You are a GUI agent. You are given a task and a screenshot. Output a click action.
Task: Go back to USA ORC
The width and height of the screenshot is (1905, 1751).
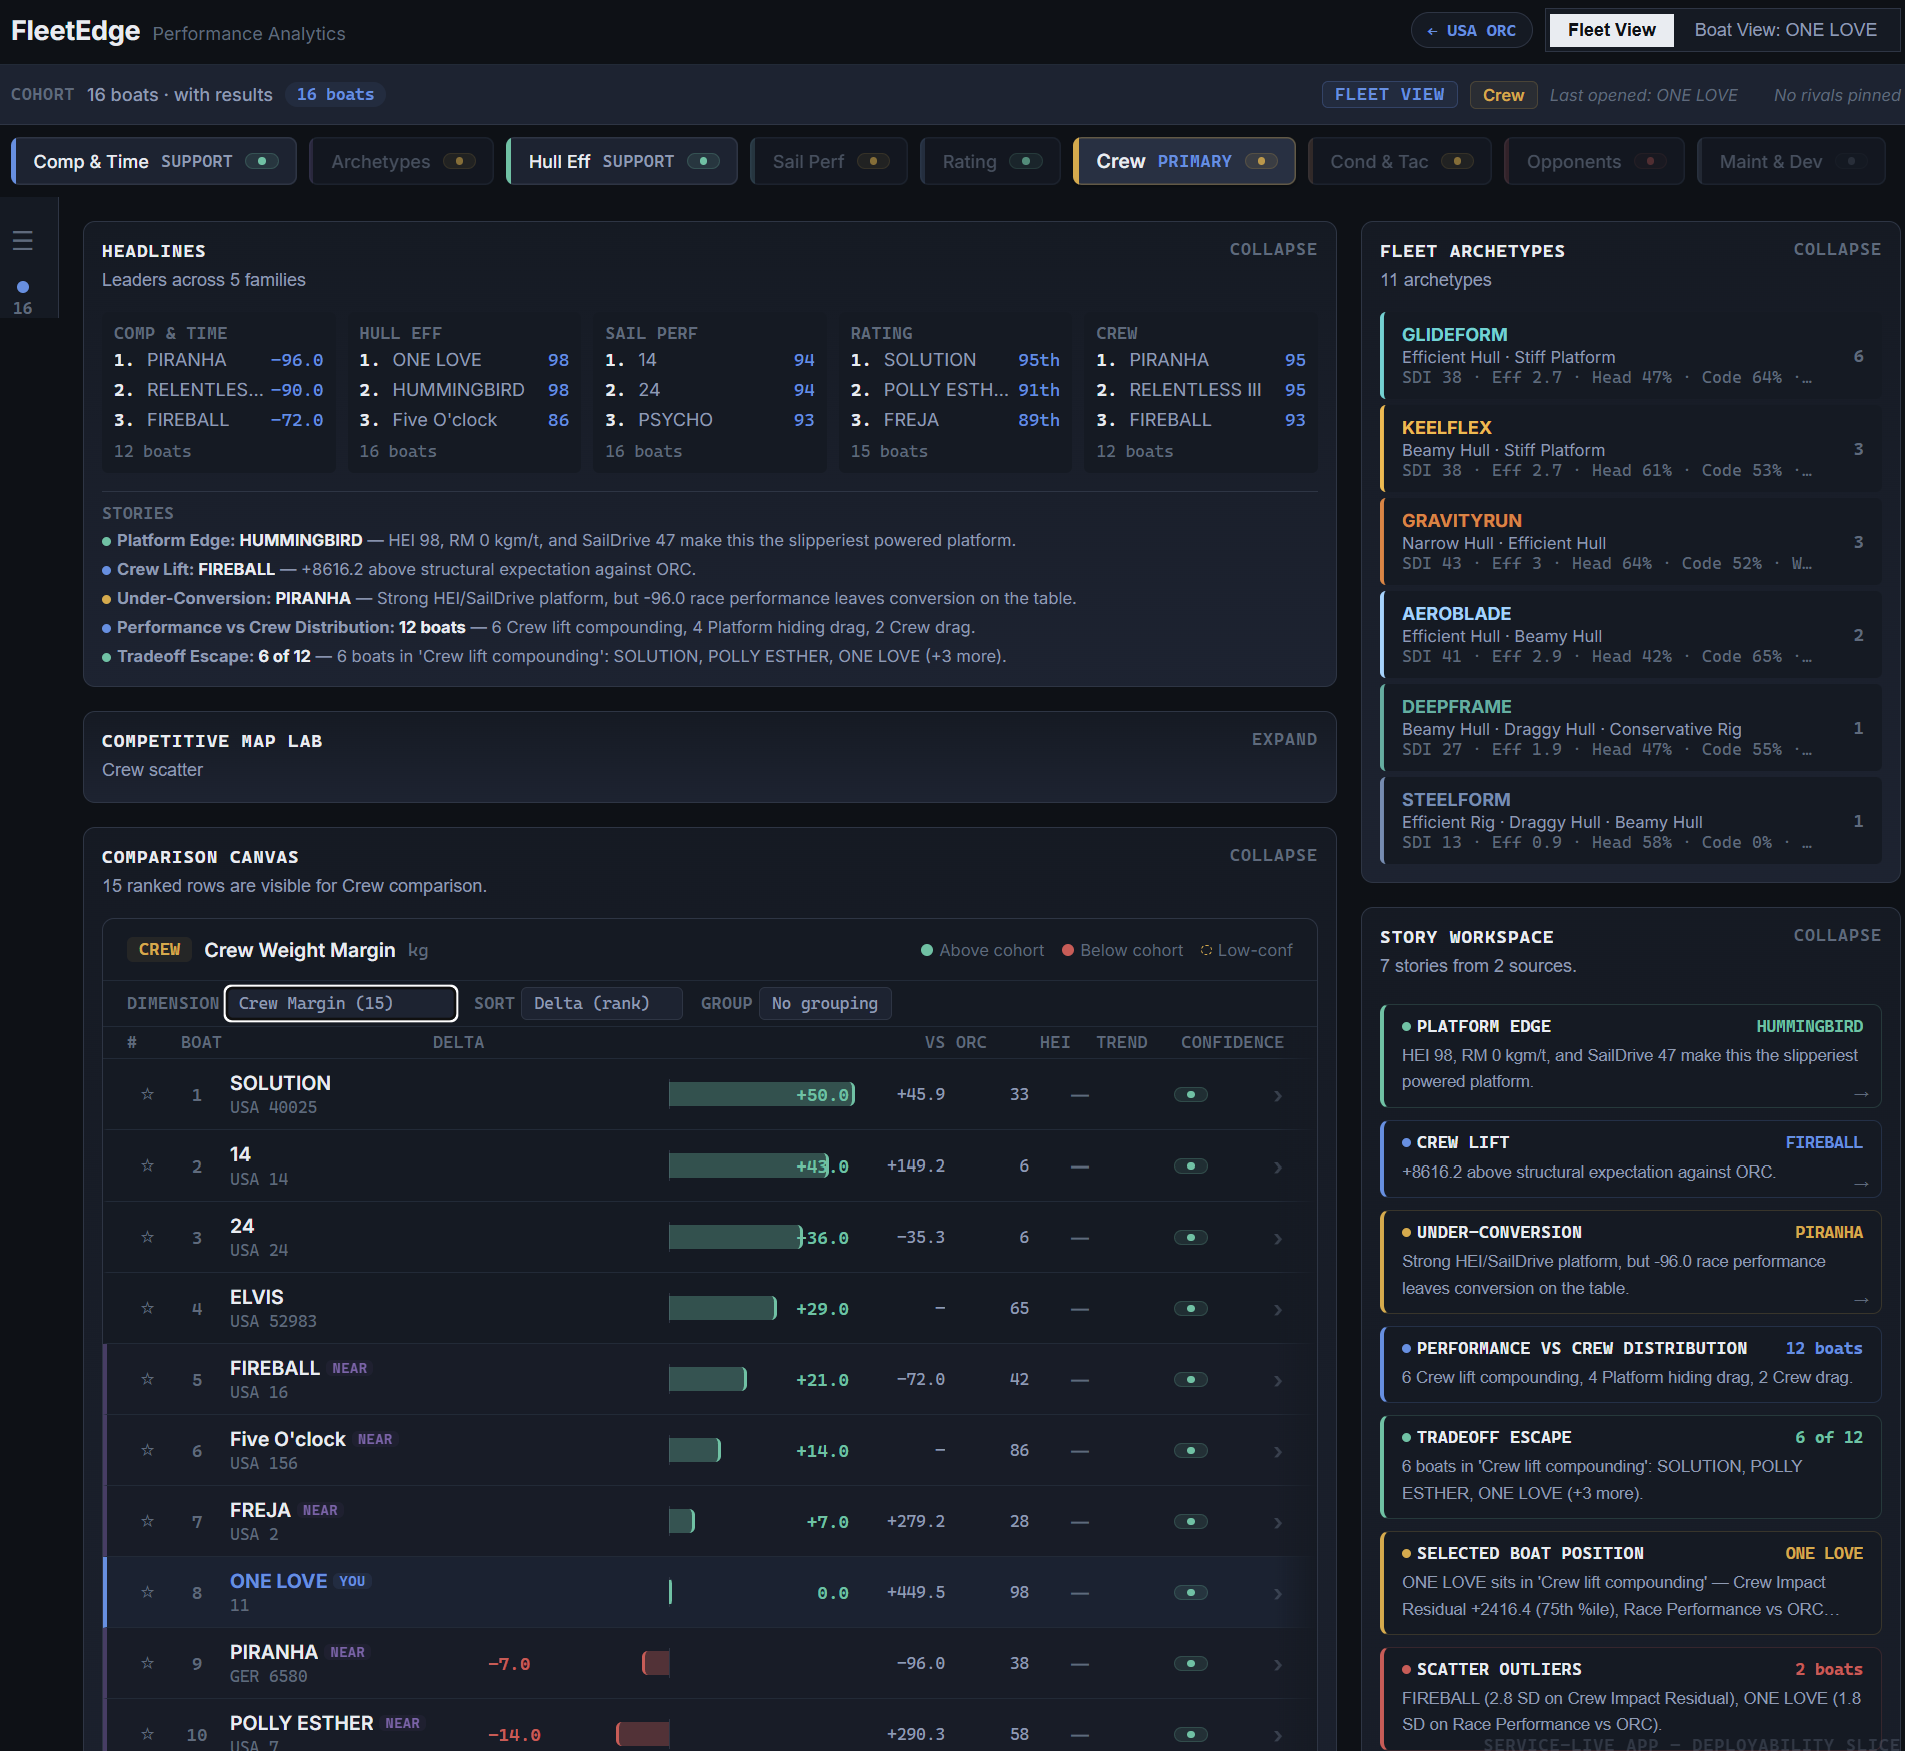point(1471,30)
